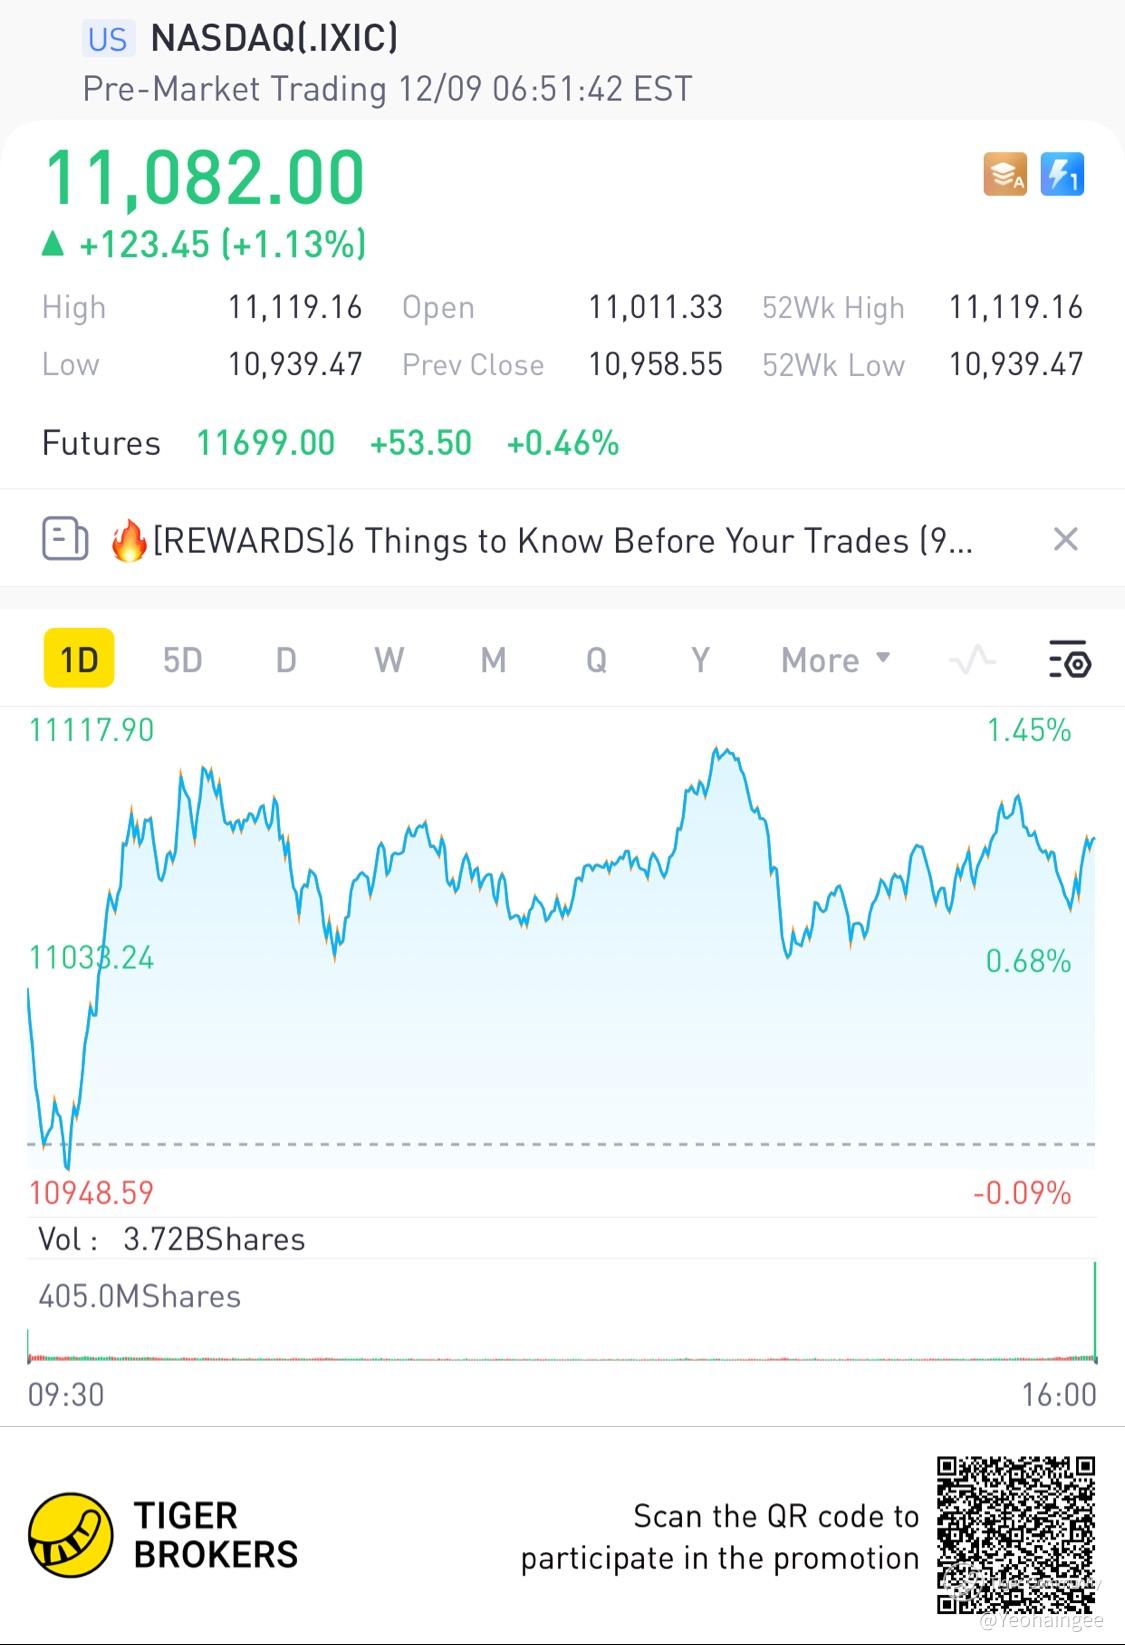Viewport: 1125px width, 1645px height.
Task: Dismiss the REWARDS banner with X
Action: (x=1066, y=540)
